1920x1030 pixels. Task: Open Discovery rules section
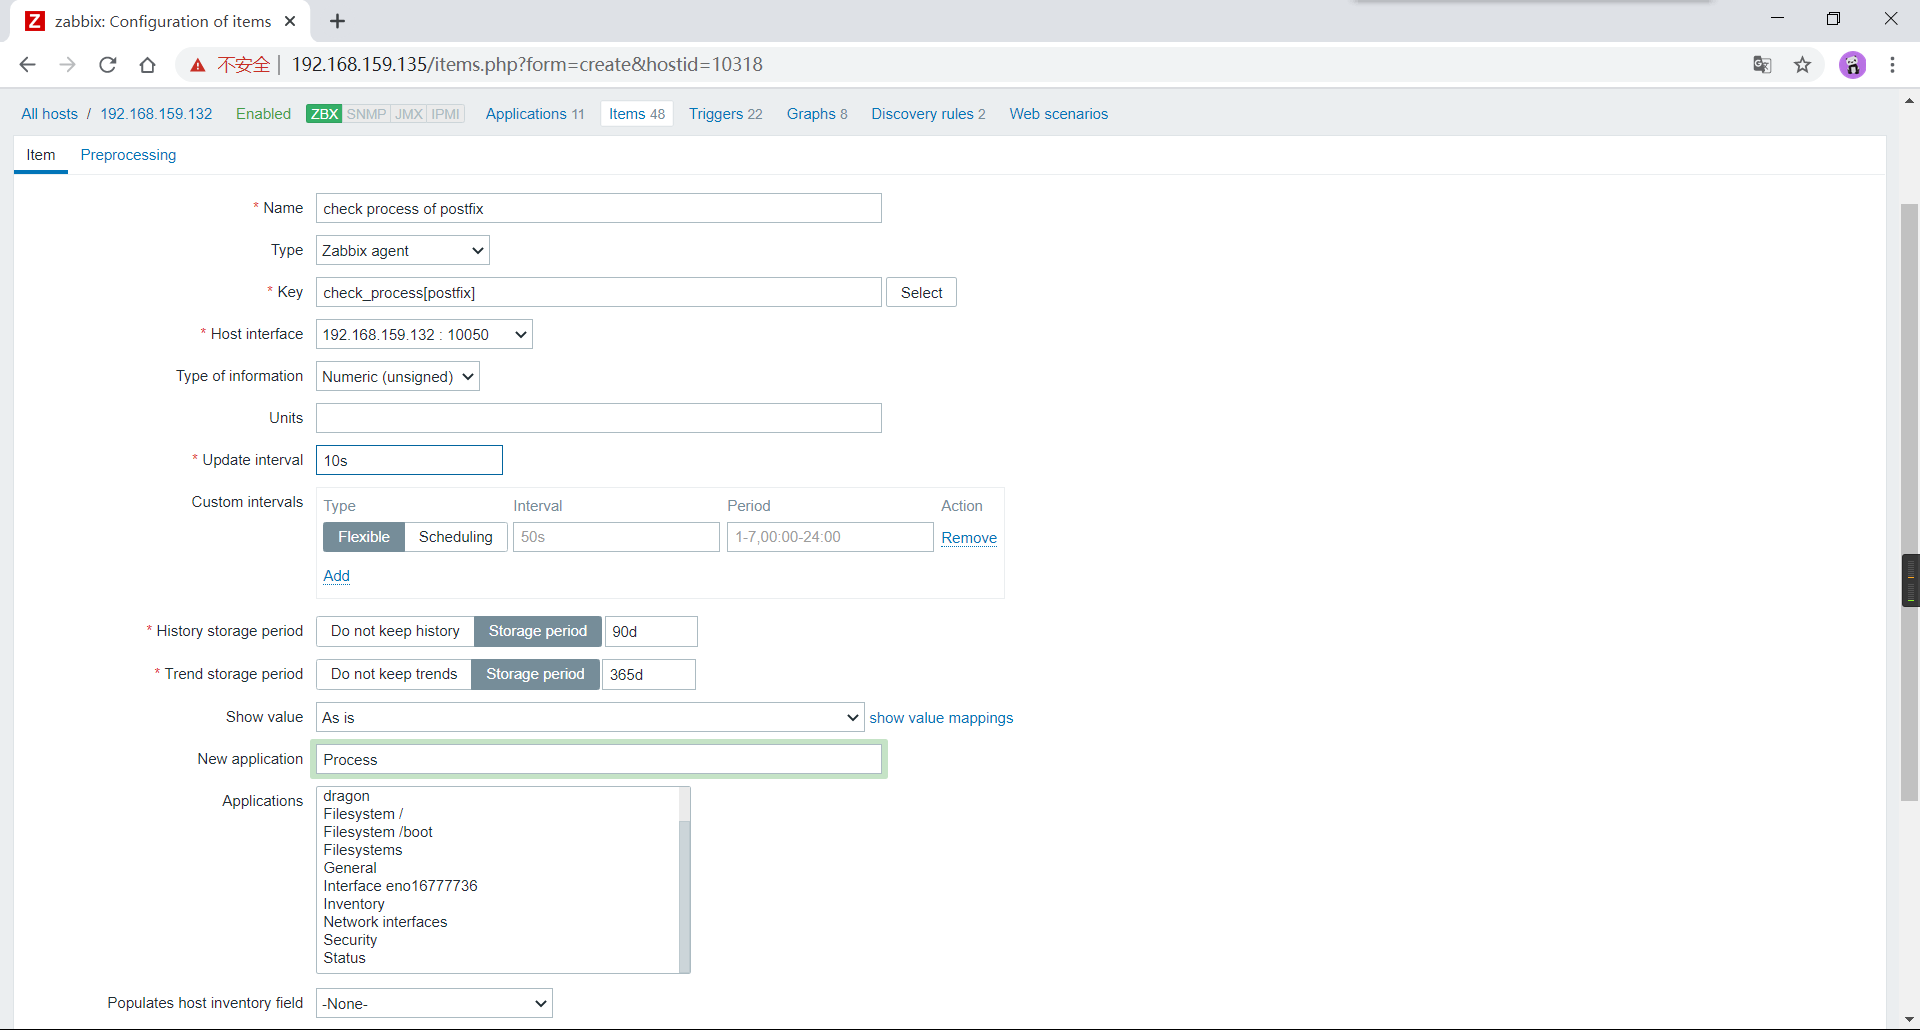click(x=928, y=114)
